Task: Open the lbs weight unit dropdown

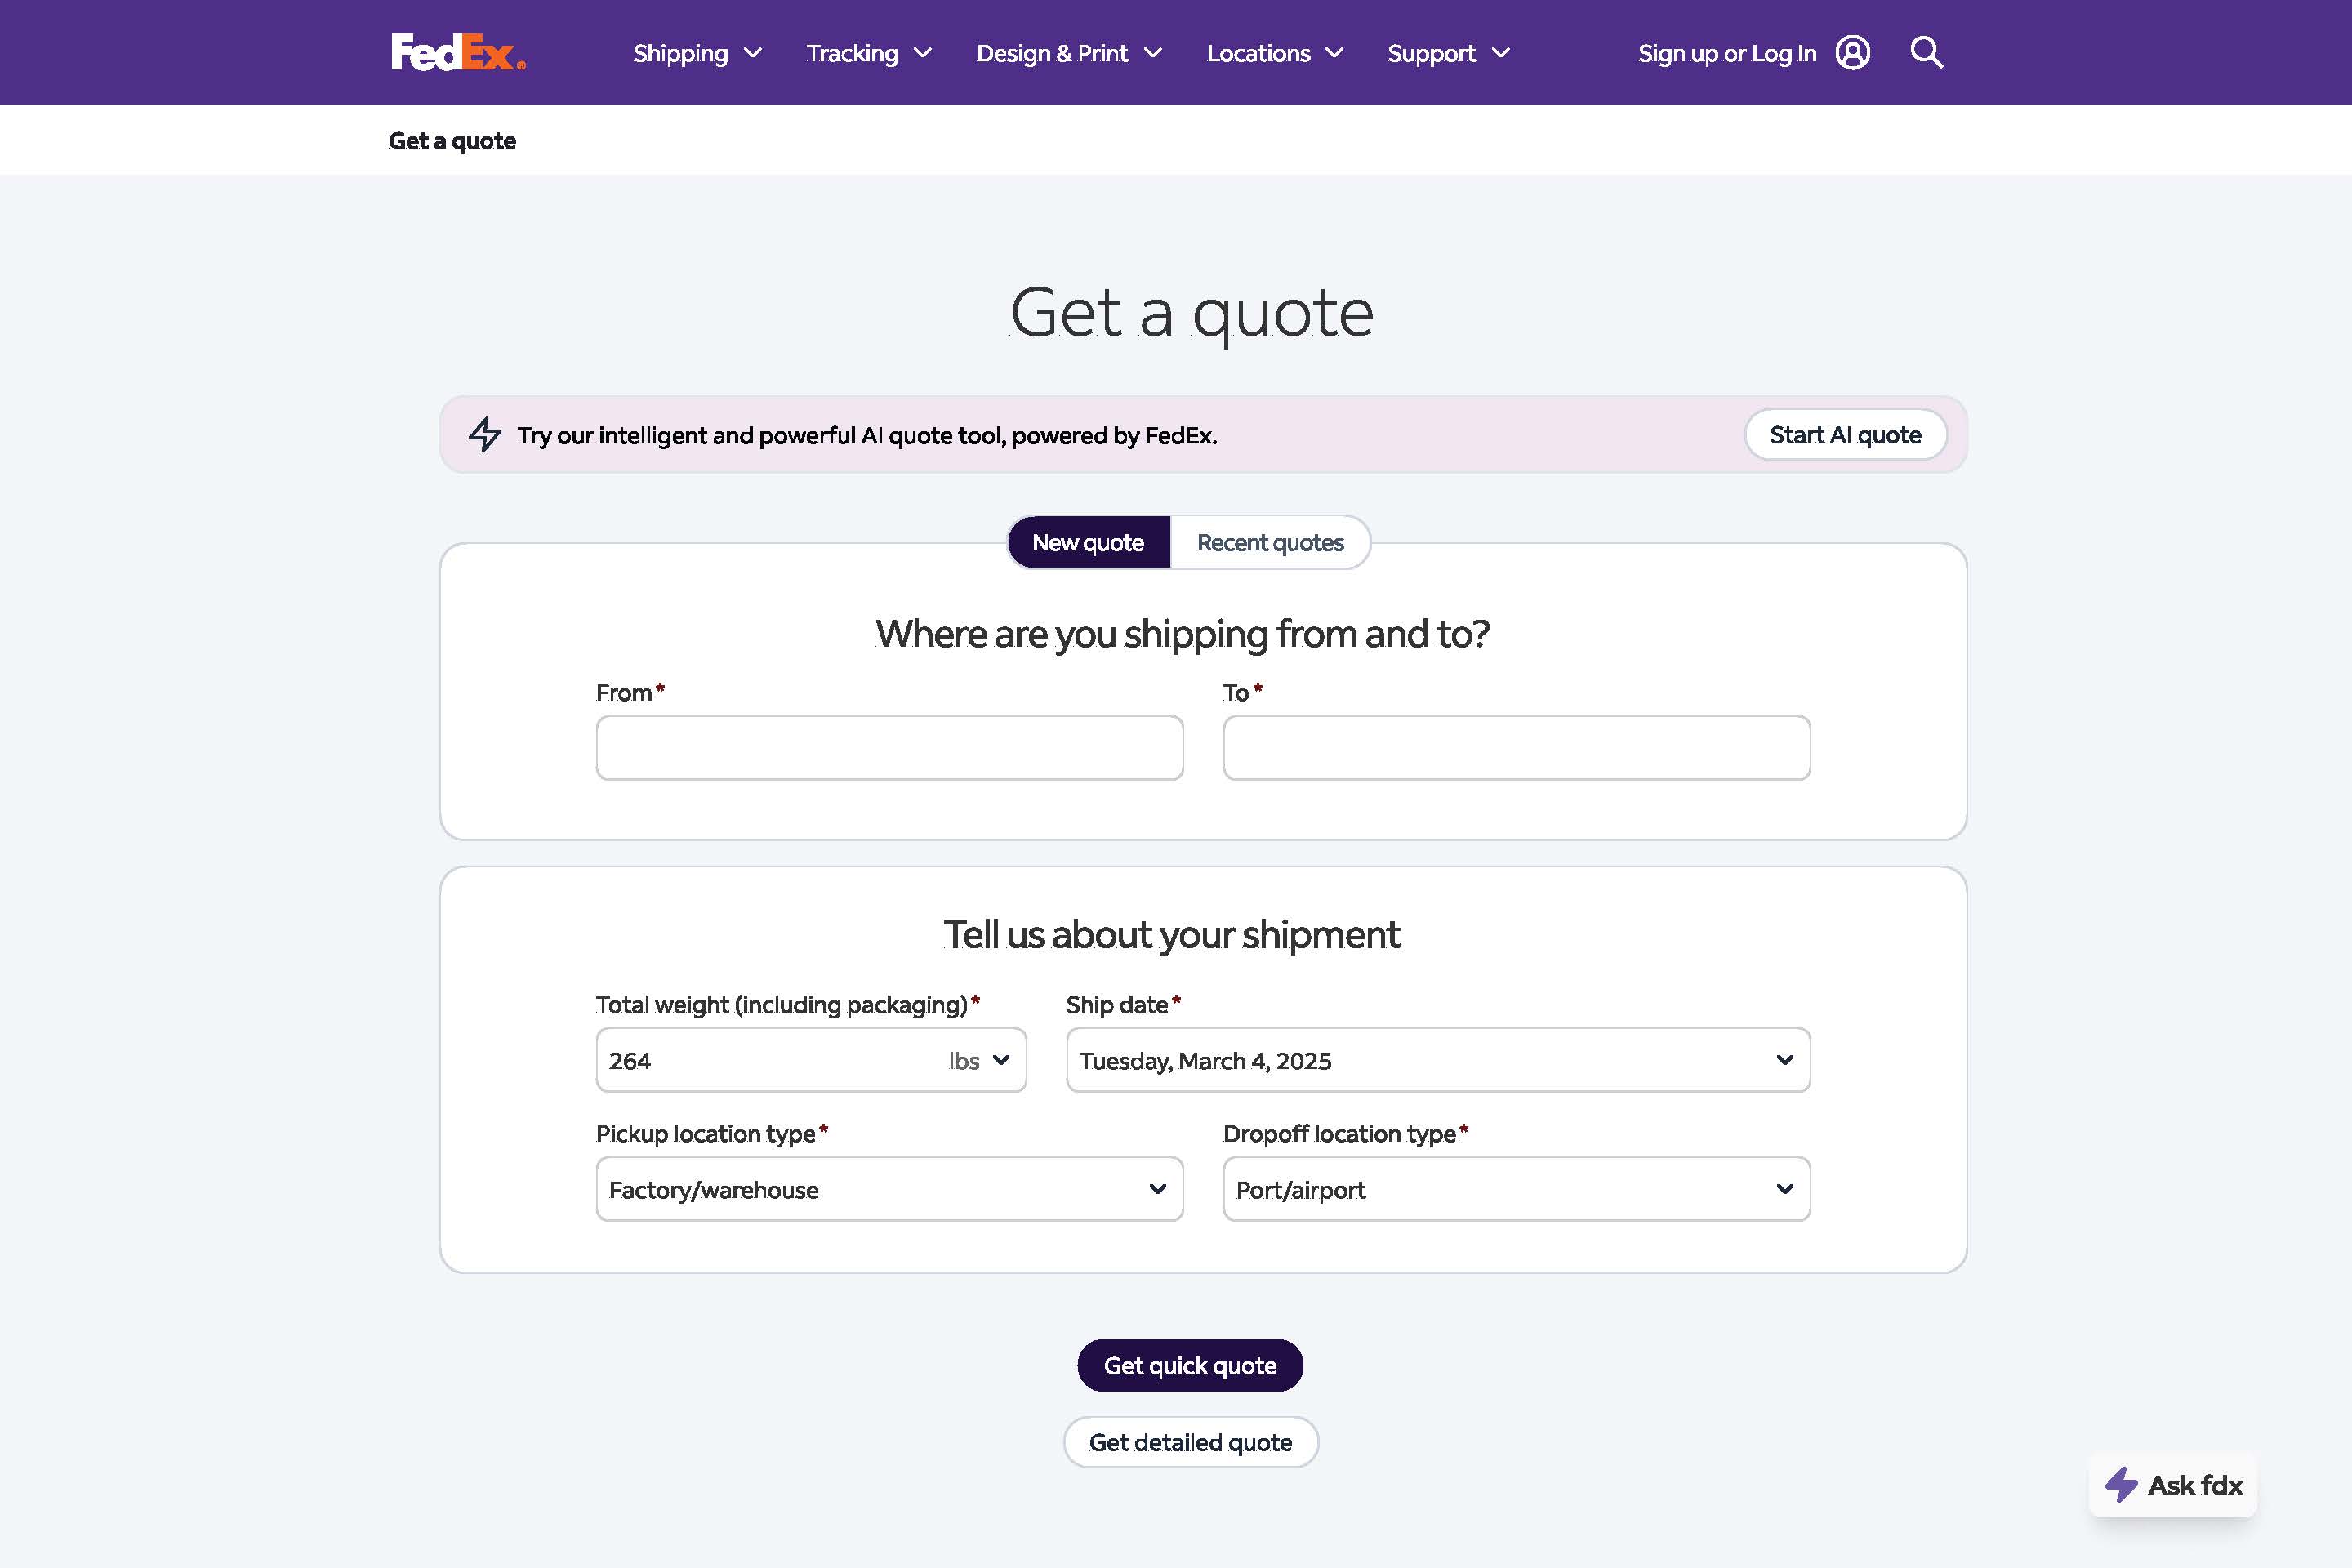Action: pyautogui.click(x=981, y=1060)
